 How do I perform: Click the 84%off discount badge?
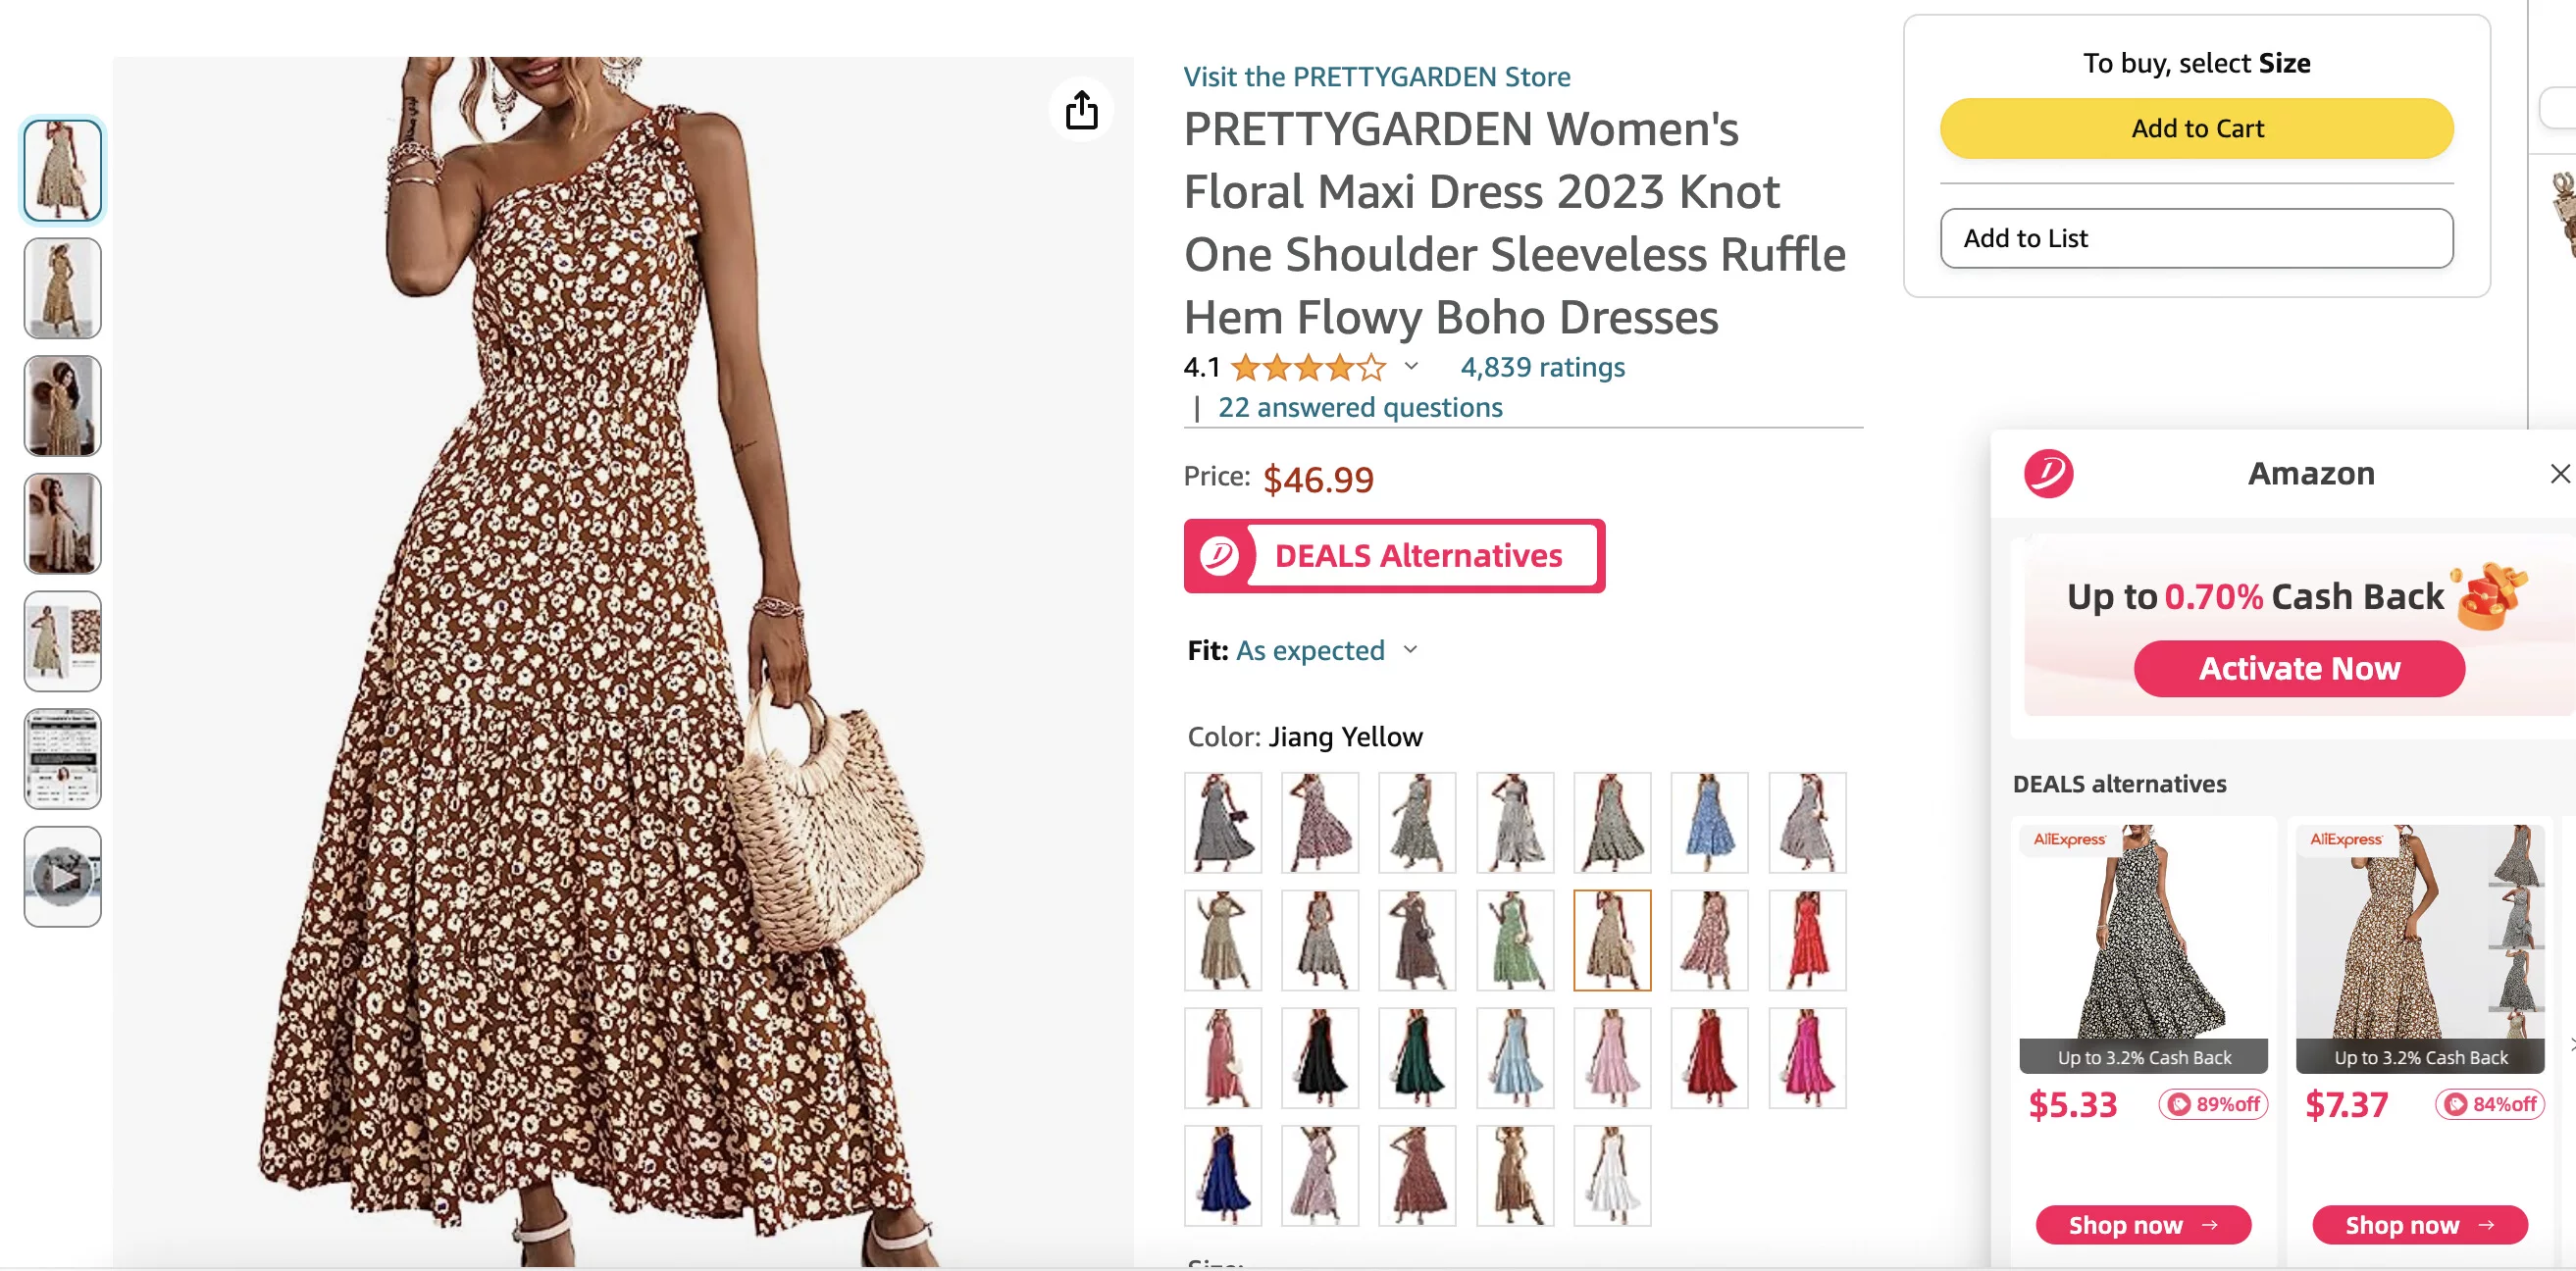[2490, 1104]
